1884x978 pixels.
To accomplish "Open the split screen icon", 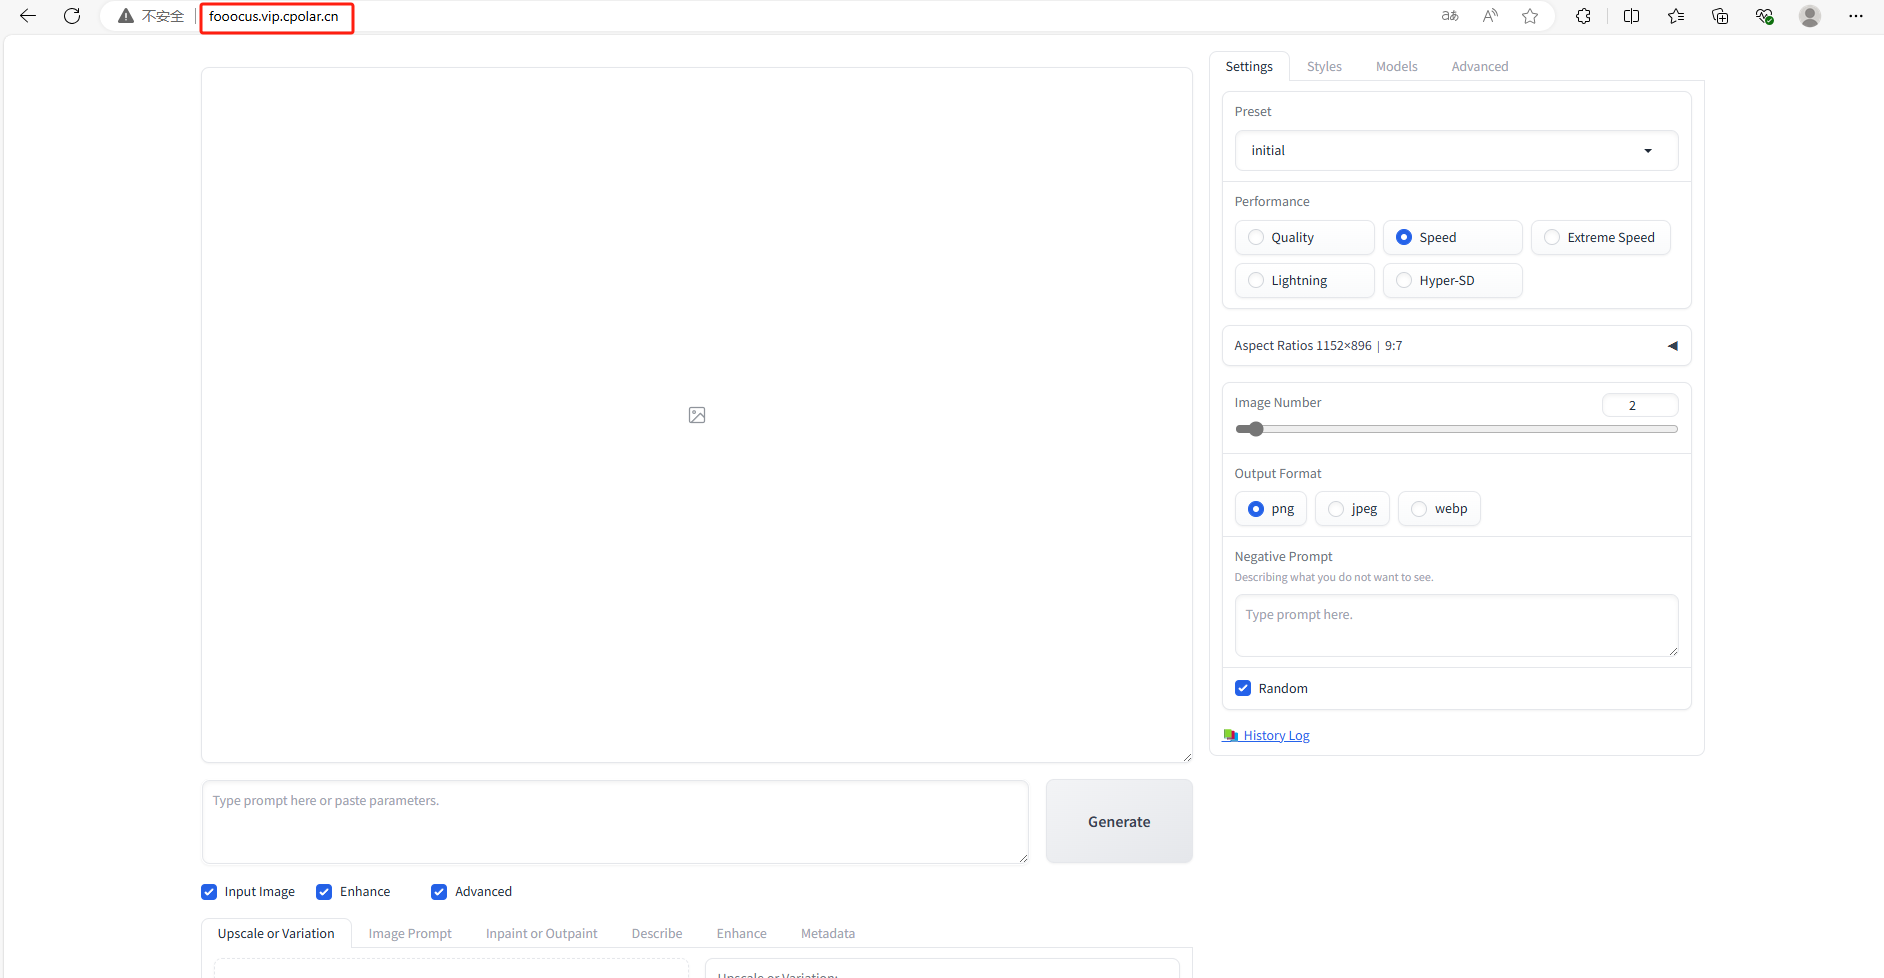I will pyautogui.click(x=1631, y=16).
